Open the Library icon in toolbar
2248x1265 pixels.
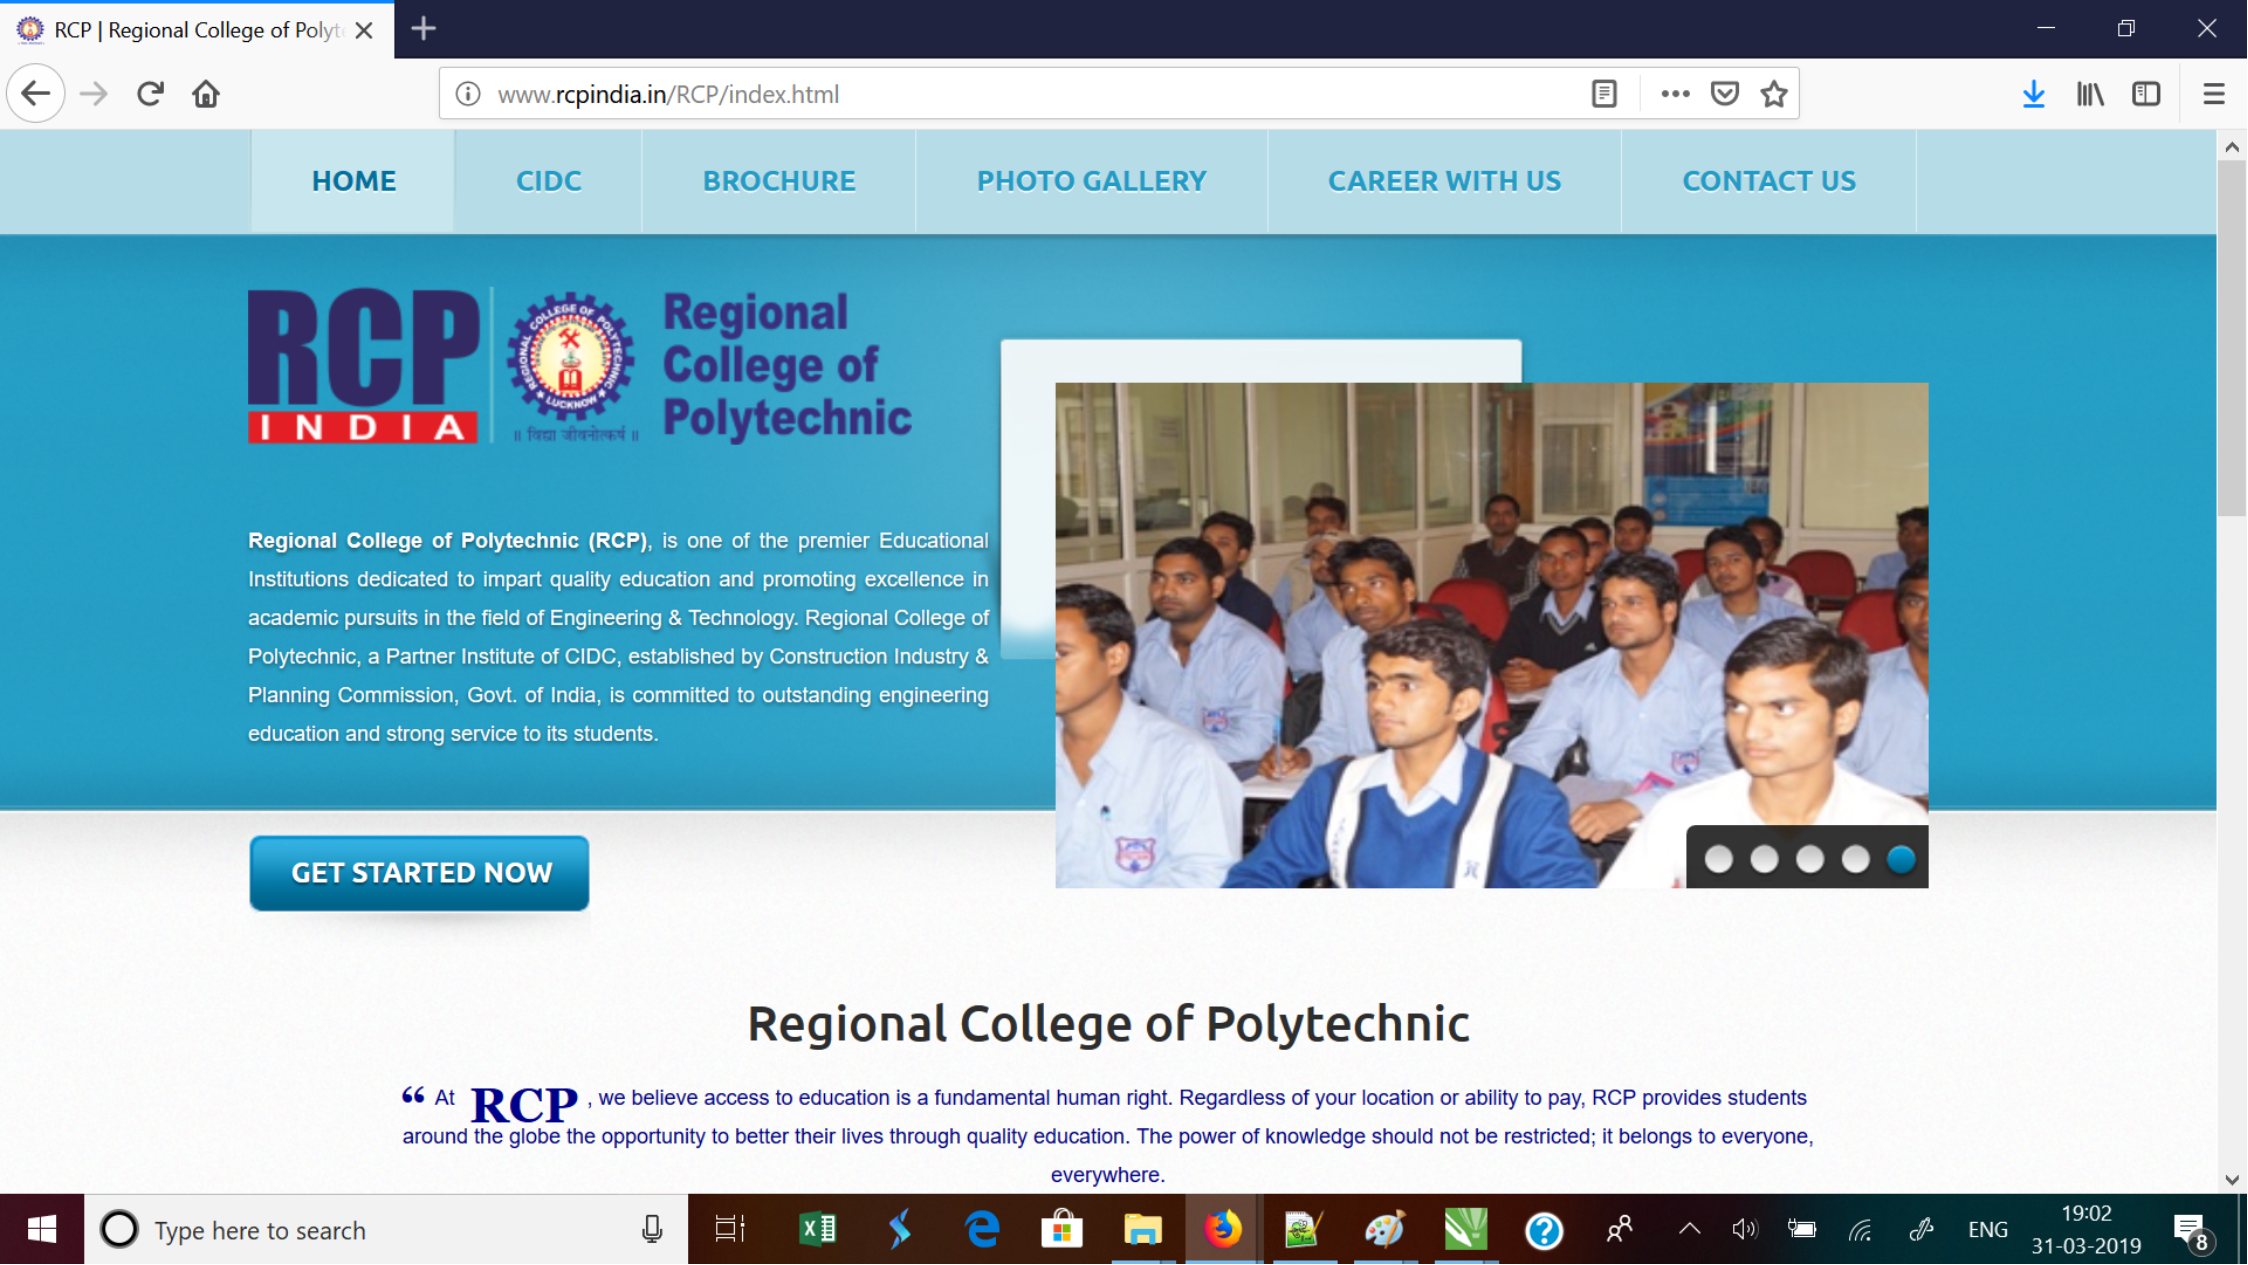(2090, 94)
